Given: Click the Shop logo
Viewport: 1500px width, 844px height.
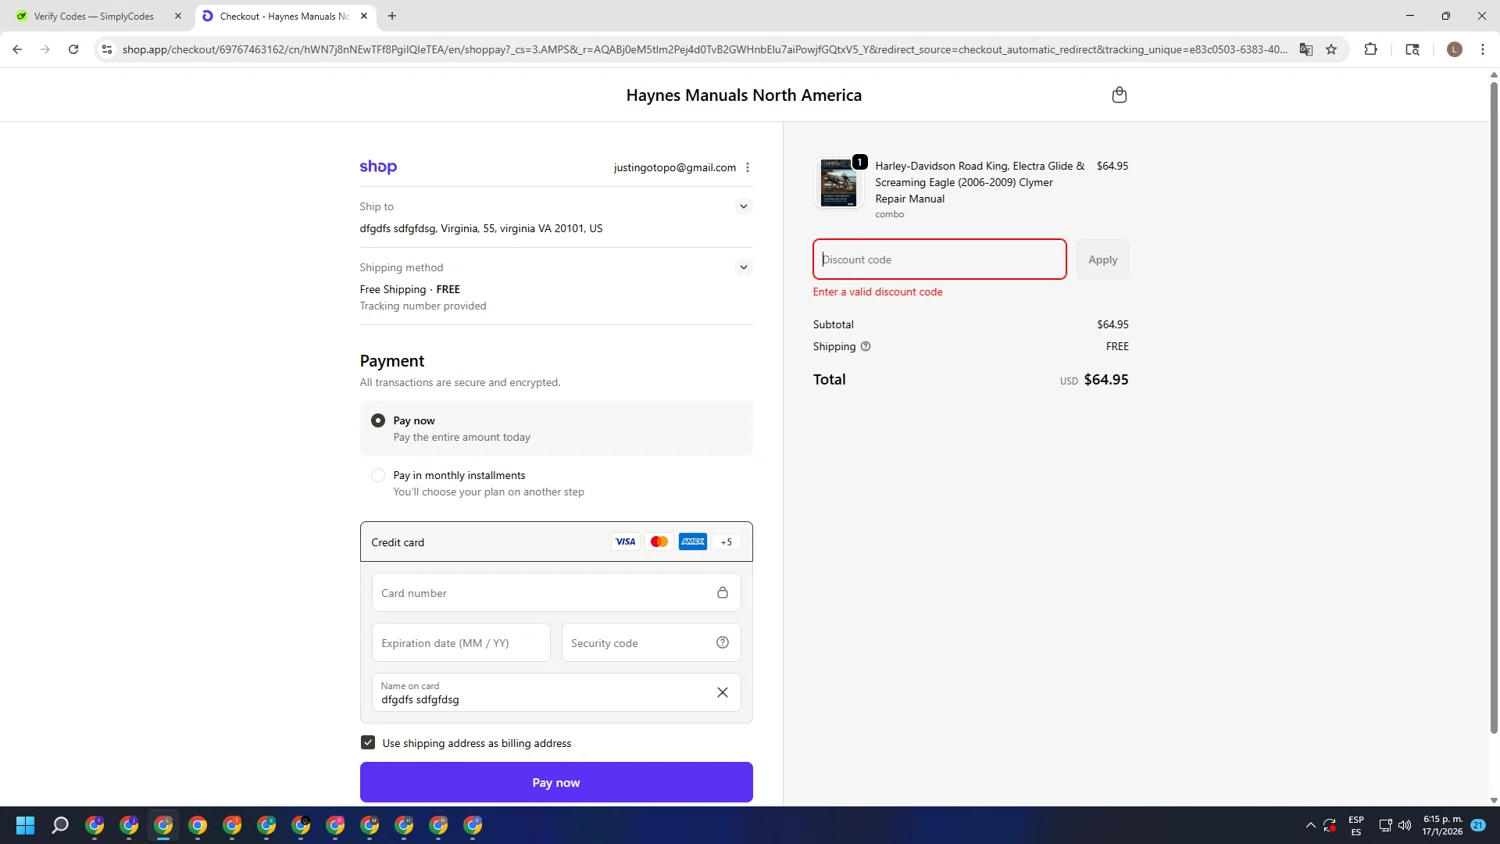Looking at the screenshot, I should (x=378, y=167).
